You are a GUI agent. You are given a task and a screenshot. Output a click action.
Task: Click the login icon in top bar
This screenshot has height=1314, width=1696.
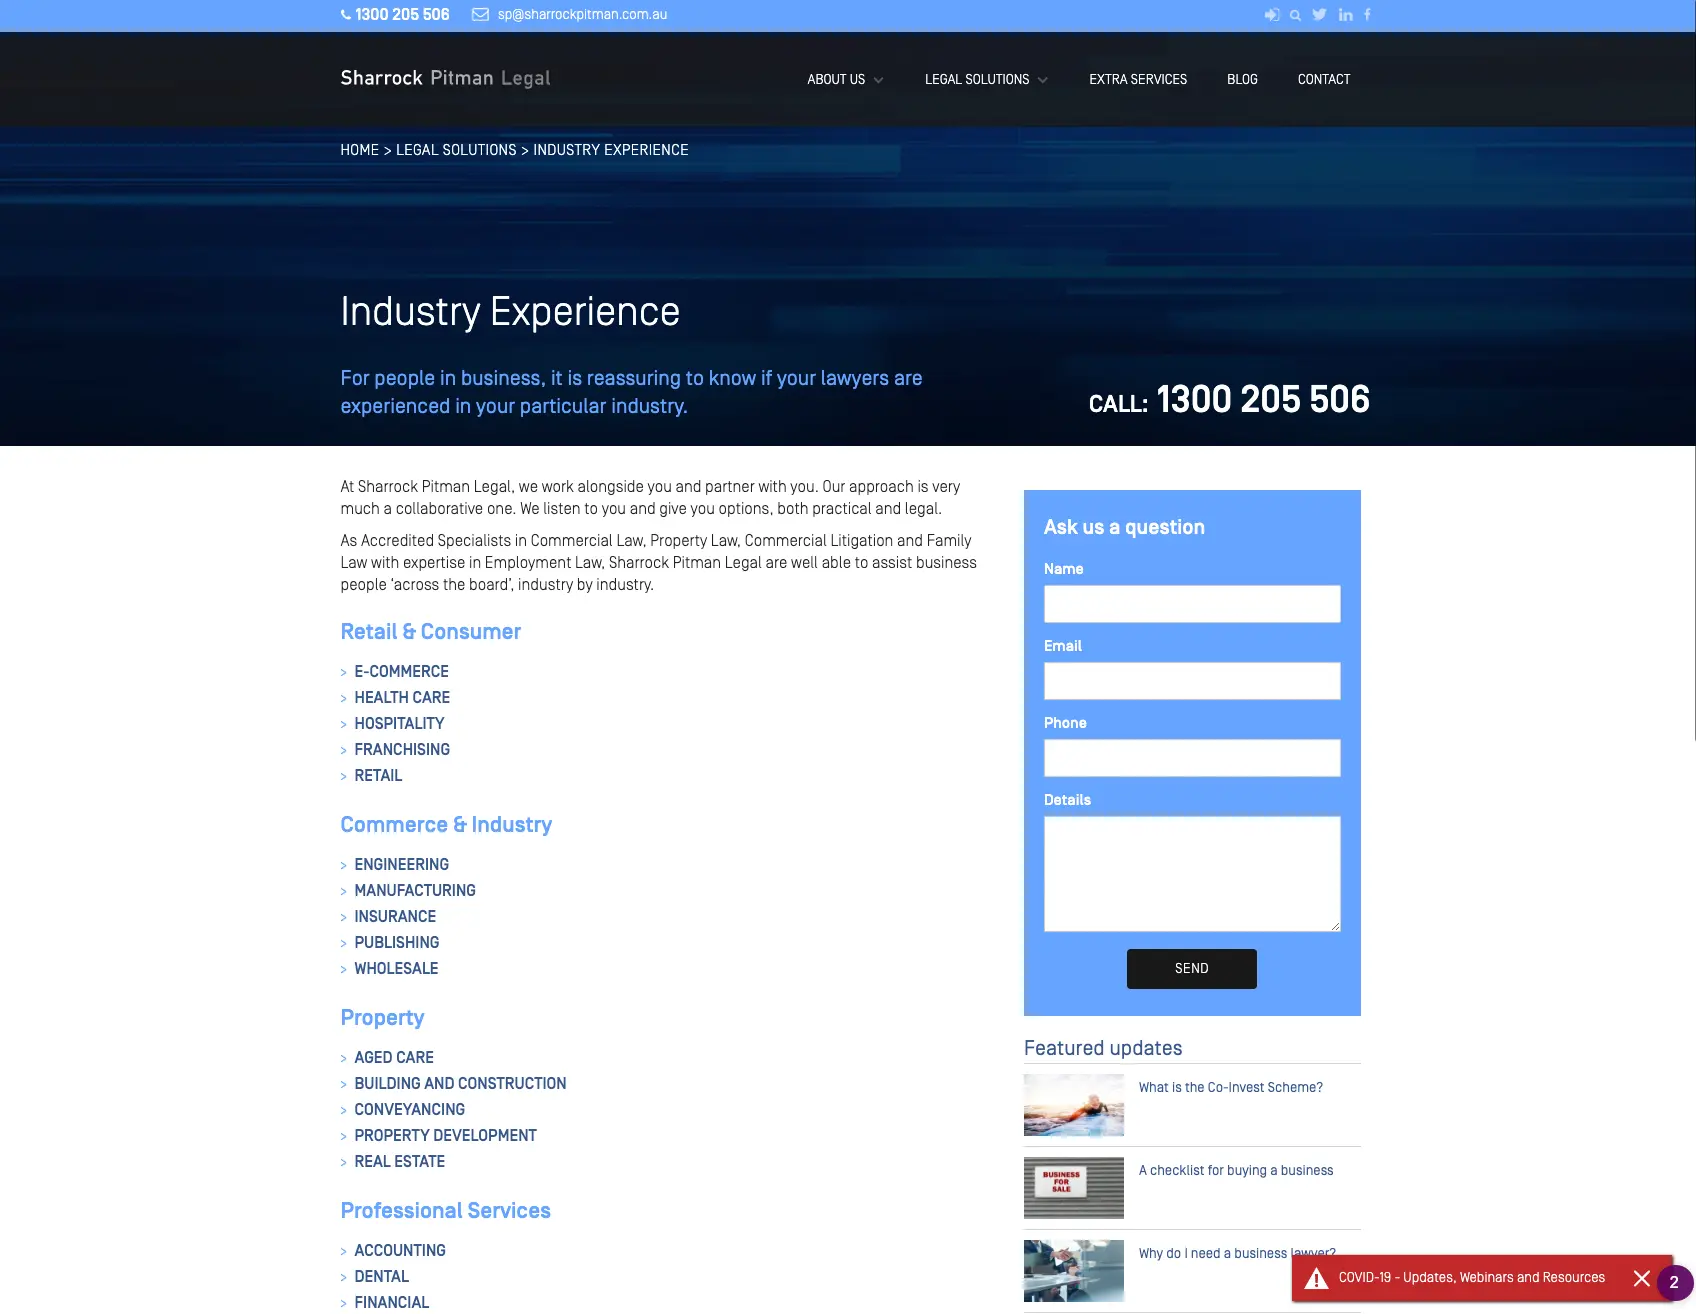click(x=1271, y=15)
